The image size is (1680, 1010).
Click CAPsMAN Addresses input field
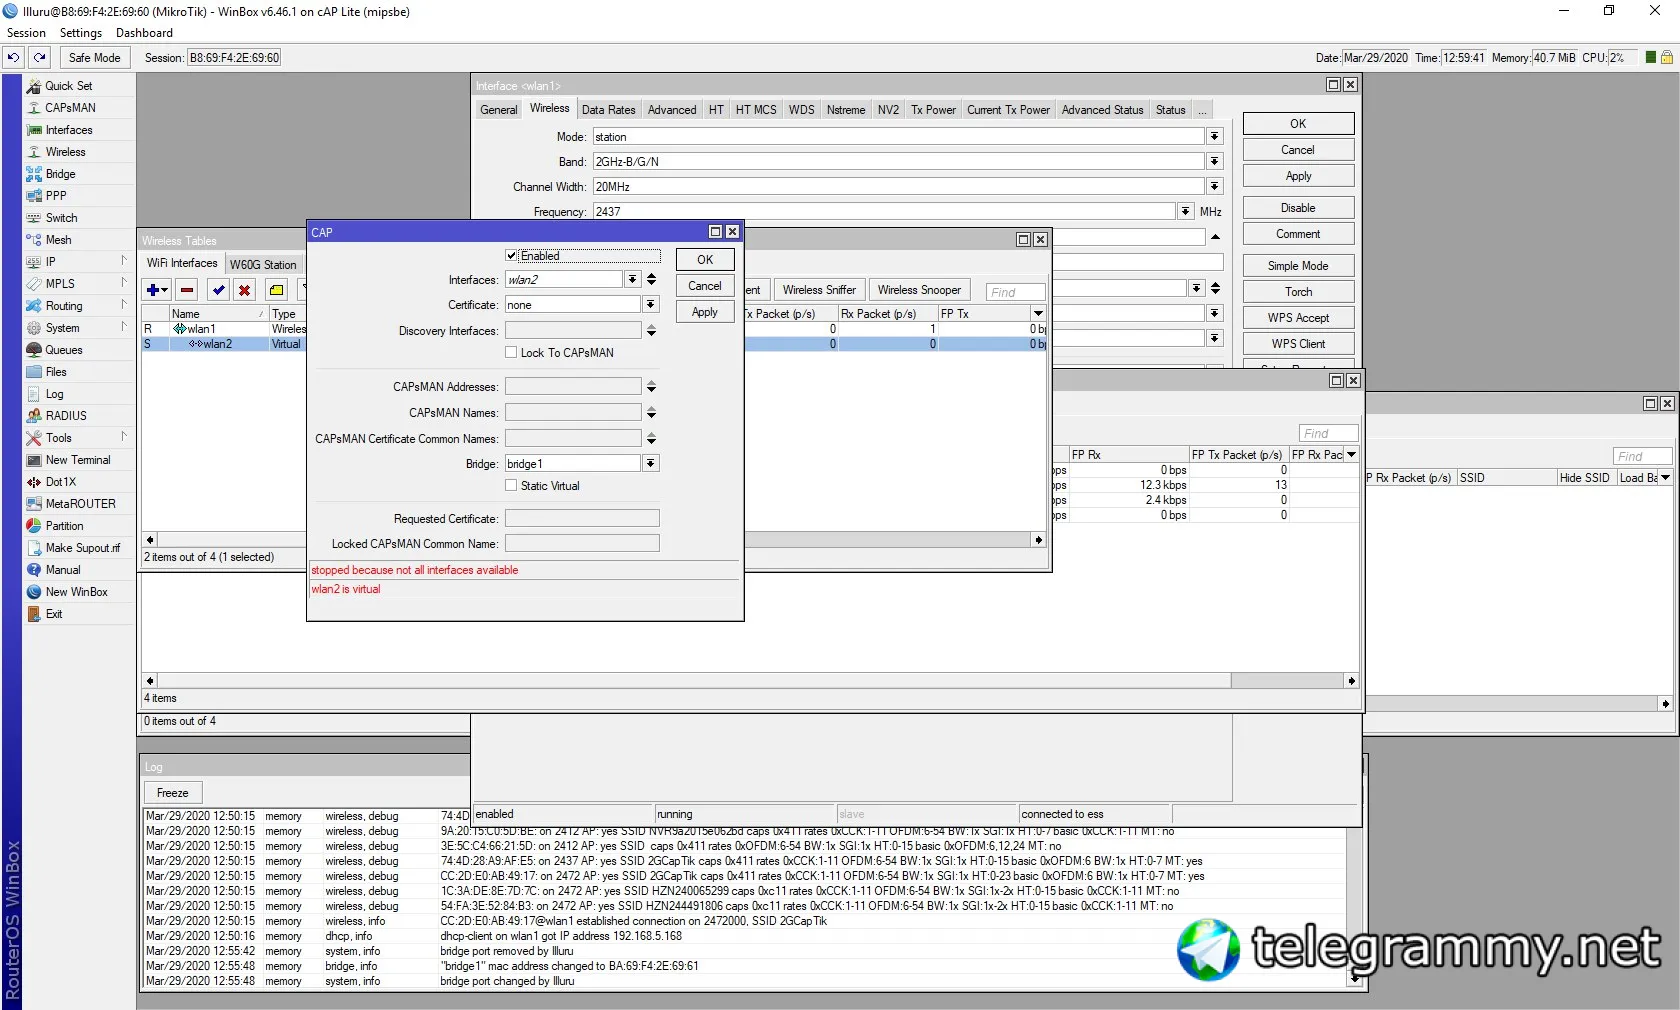coord(573,387)
